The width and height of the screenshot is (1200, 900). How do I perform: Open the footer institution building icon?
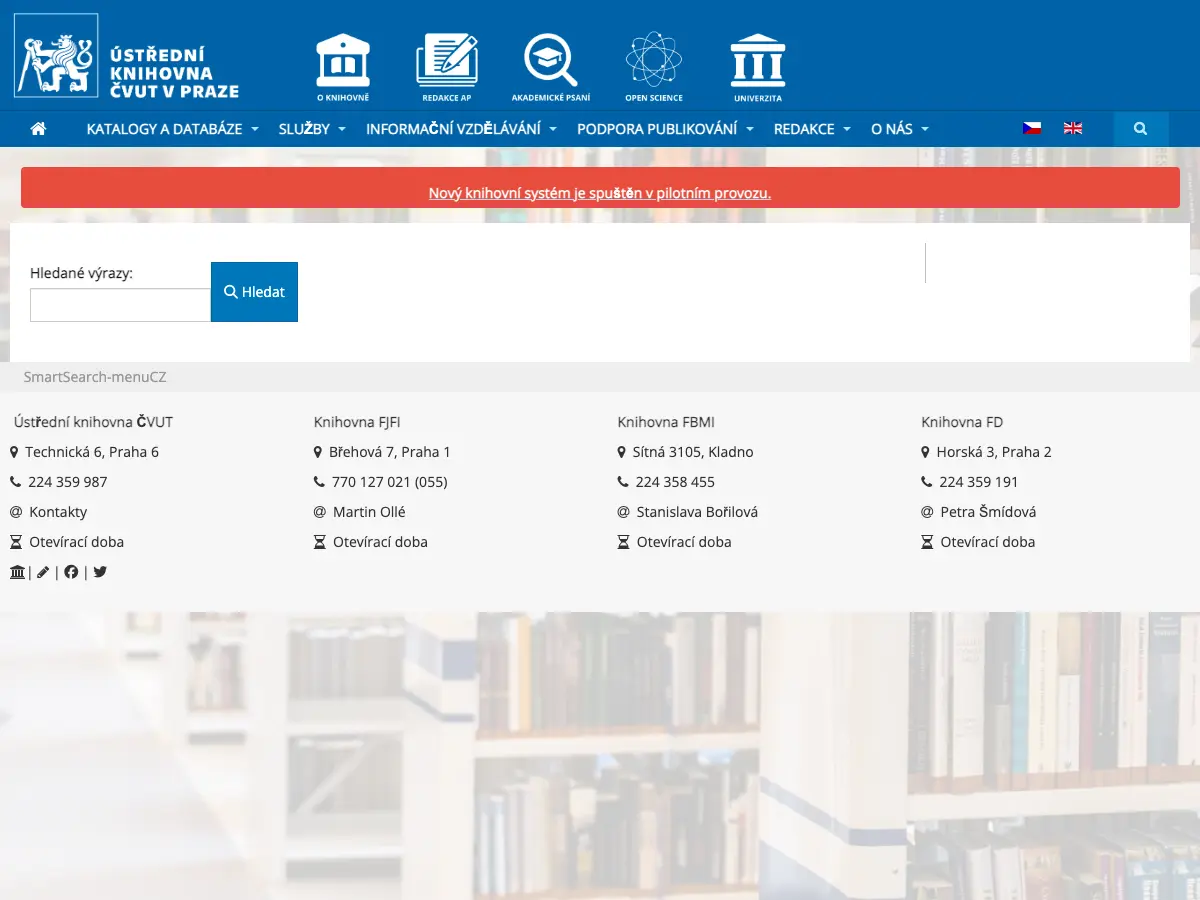coord(18,572)
